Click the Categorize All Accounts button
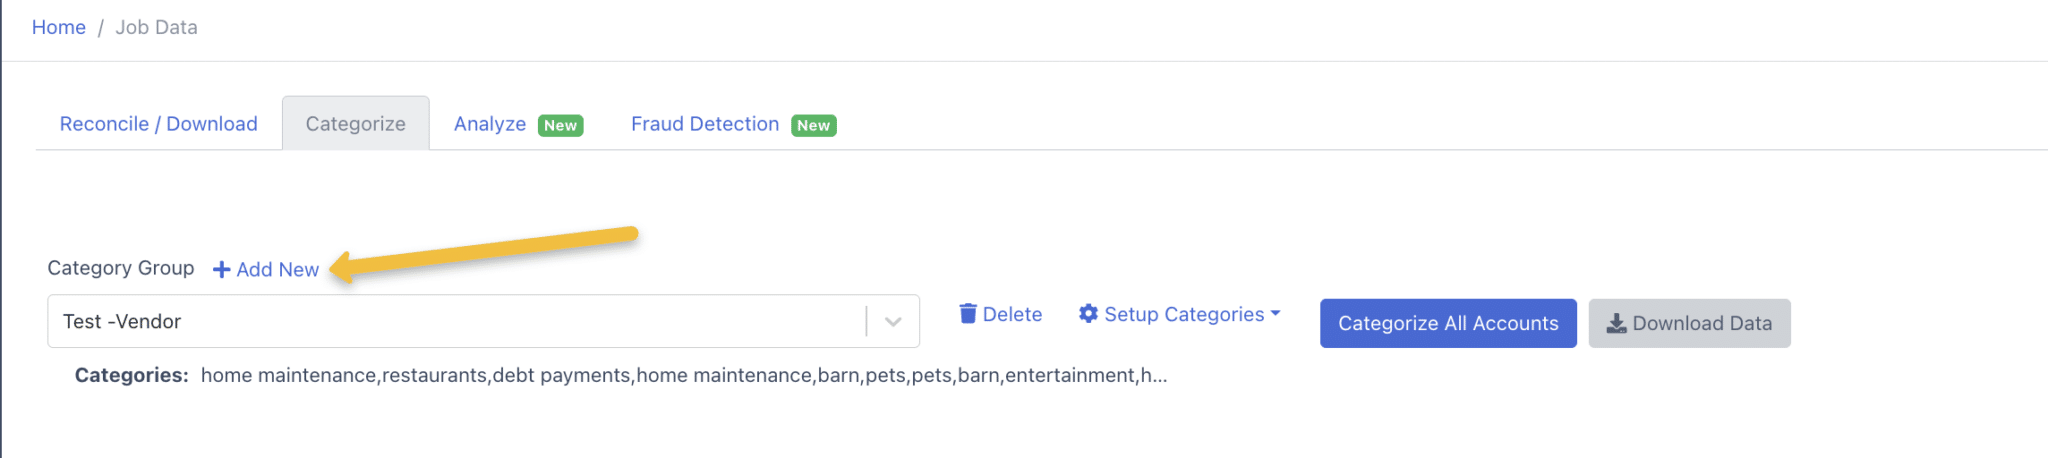The width and height of the screenshot is (2048, 458). click(1448, 323)
